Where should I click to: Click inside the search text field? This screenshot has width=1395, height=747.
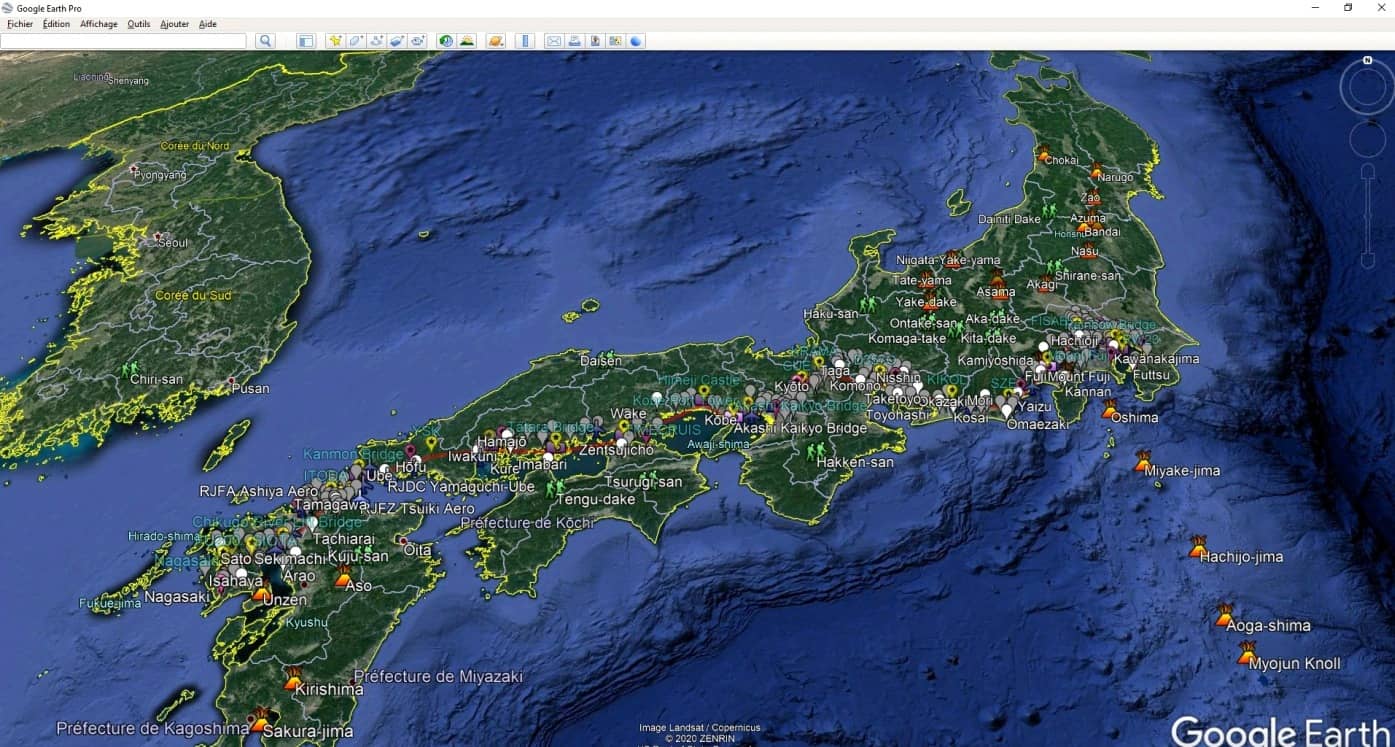123,41
